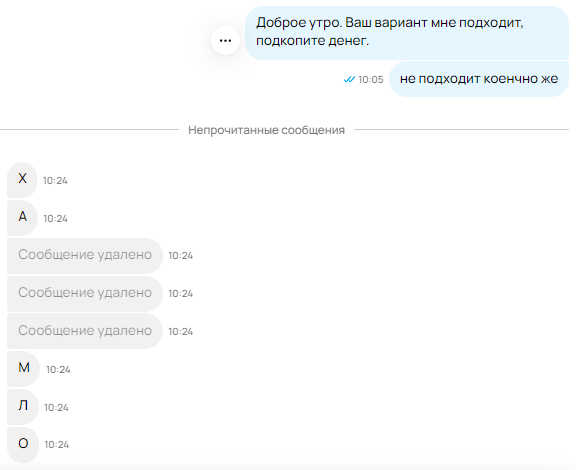Click the first 'Сообщение удалено' bubble

pyautogui.click(x=85, y=255)
